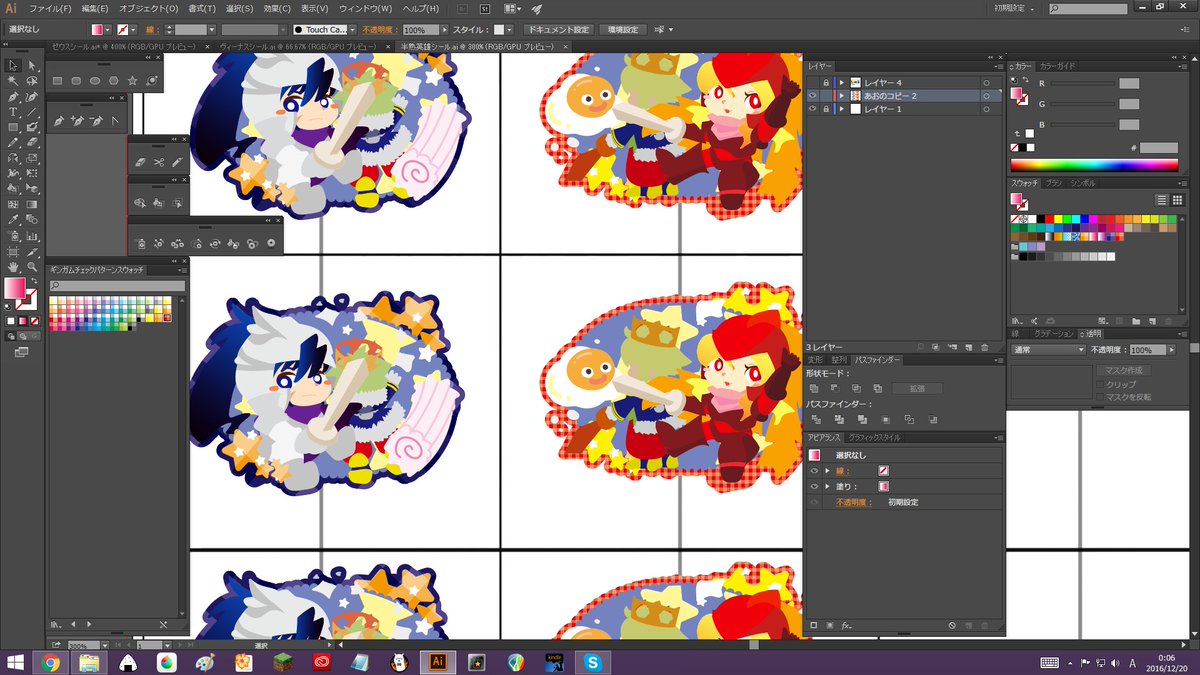Click the Divide pathfinder icon
This screenshot has height=675, width=1200.
point(815,419)
